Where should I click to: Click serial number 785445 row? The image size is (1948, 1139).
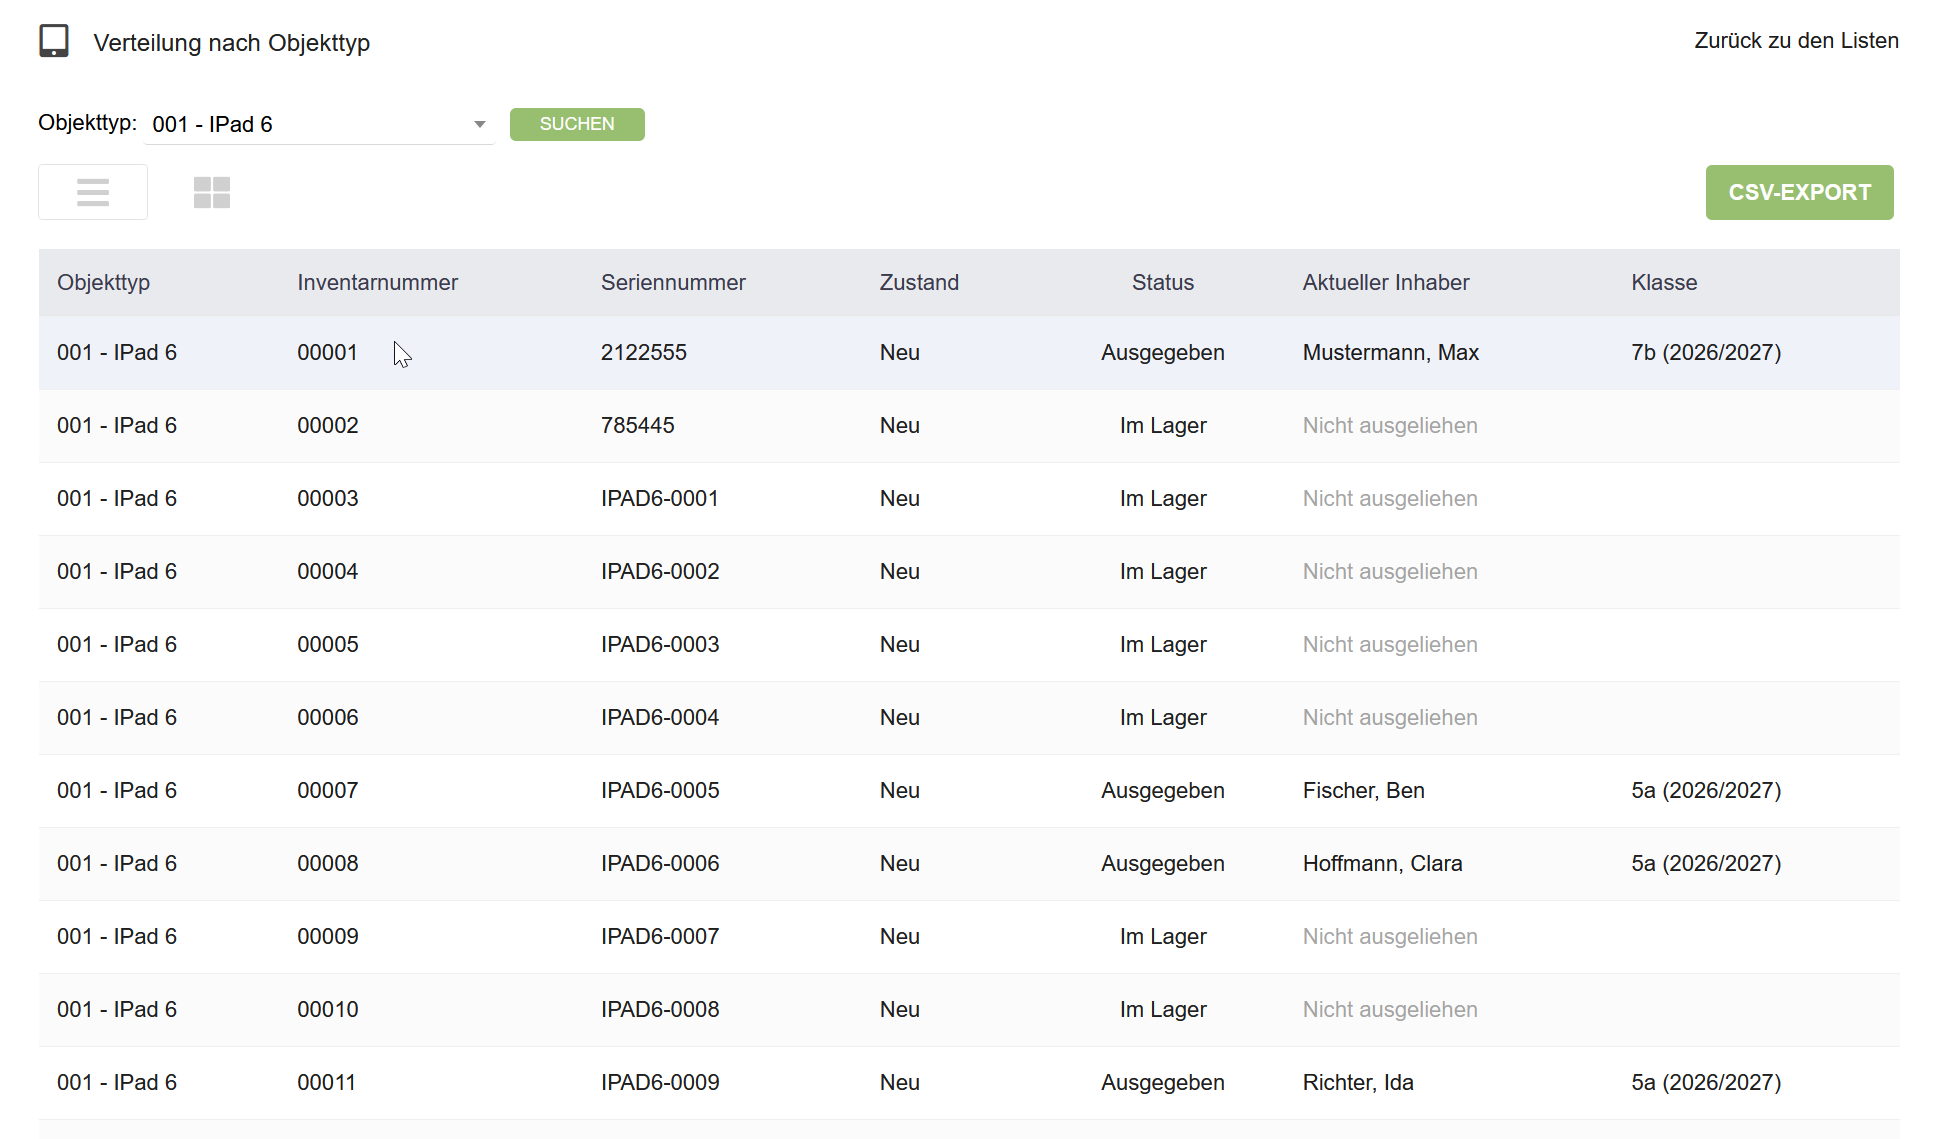[x=969, y=425]
